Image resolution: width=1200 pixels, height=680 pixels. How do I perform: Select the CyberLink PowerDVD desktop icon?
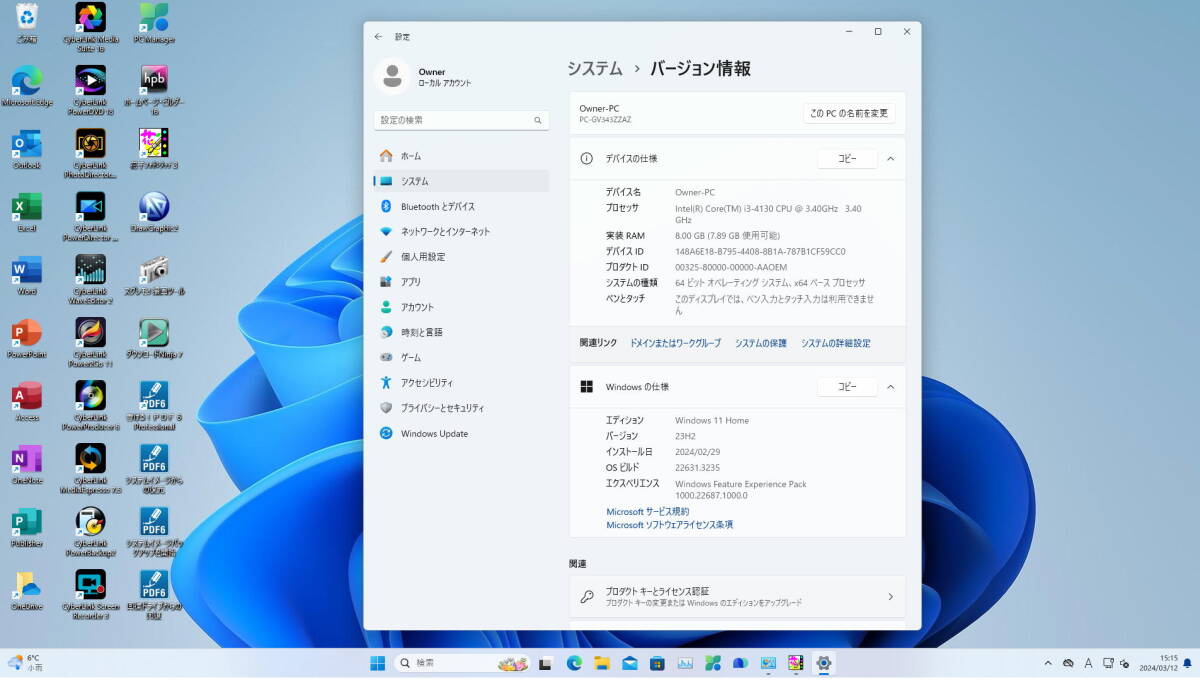[x=90, y=90]
